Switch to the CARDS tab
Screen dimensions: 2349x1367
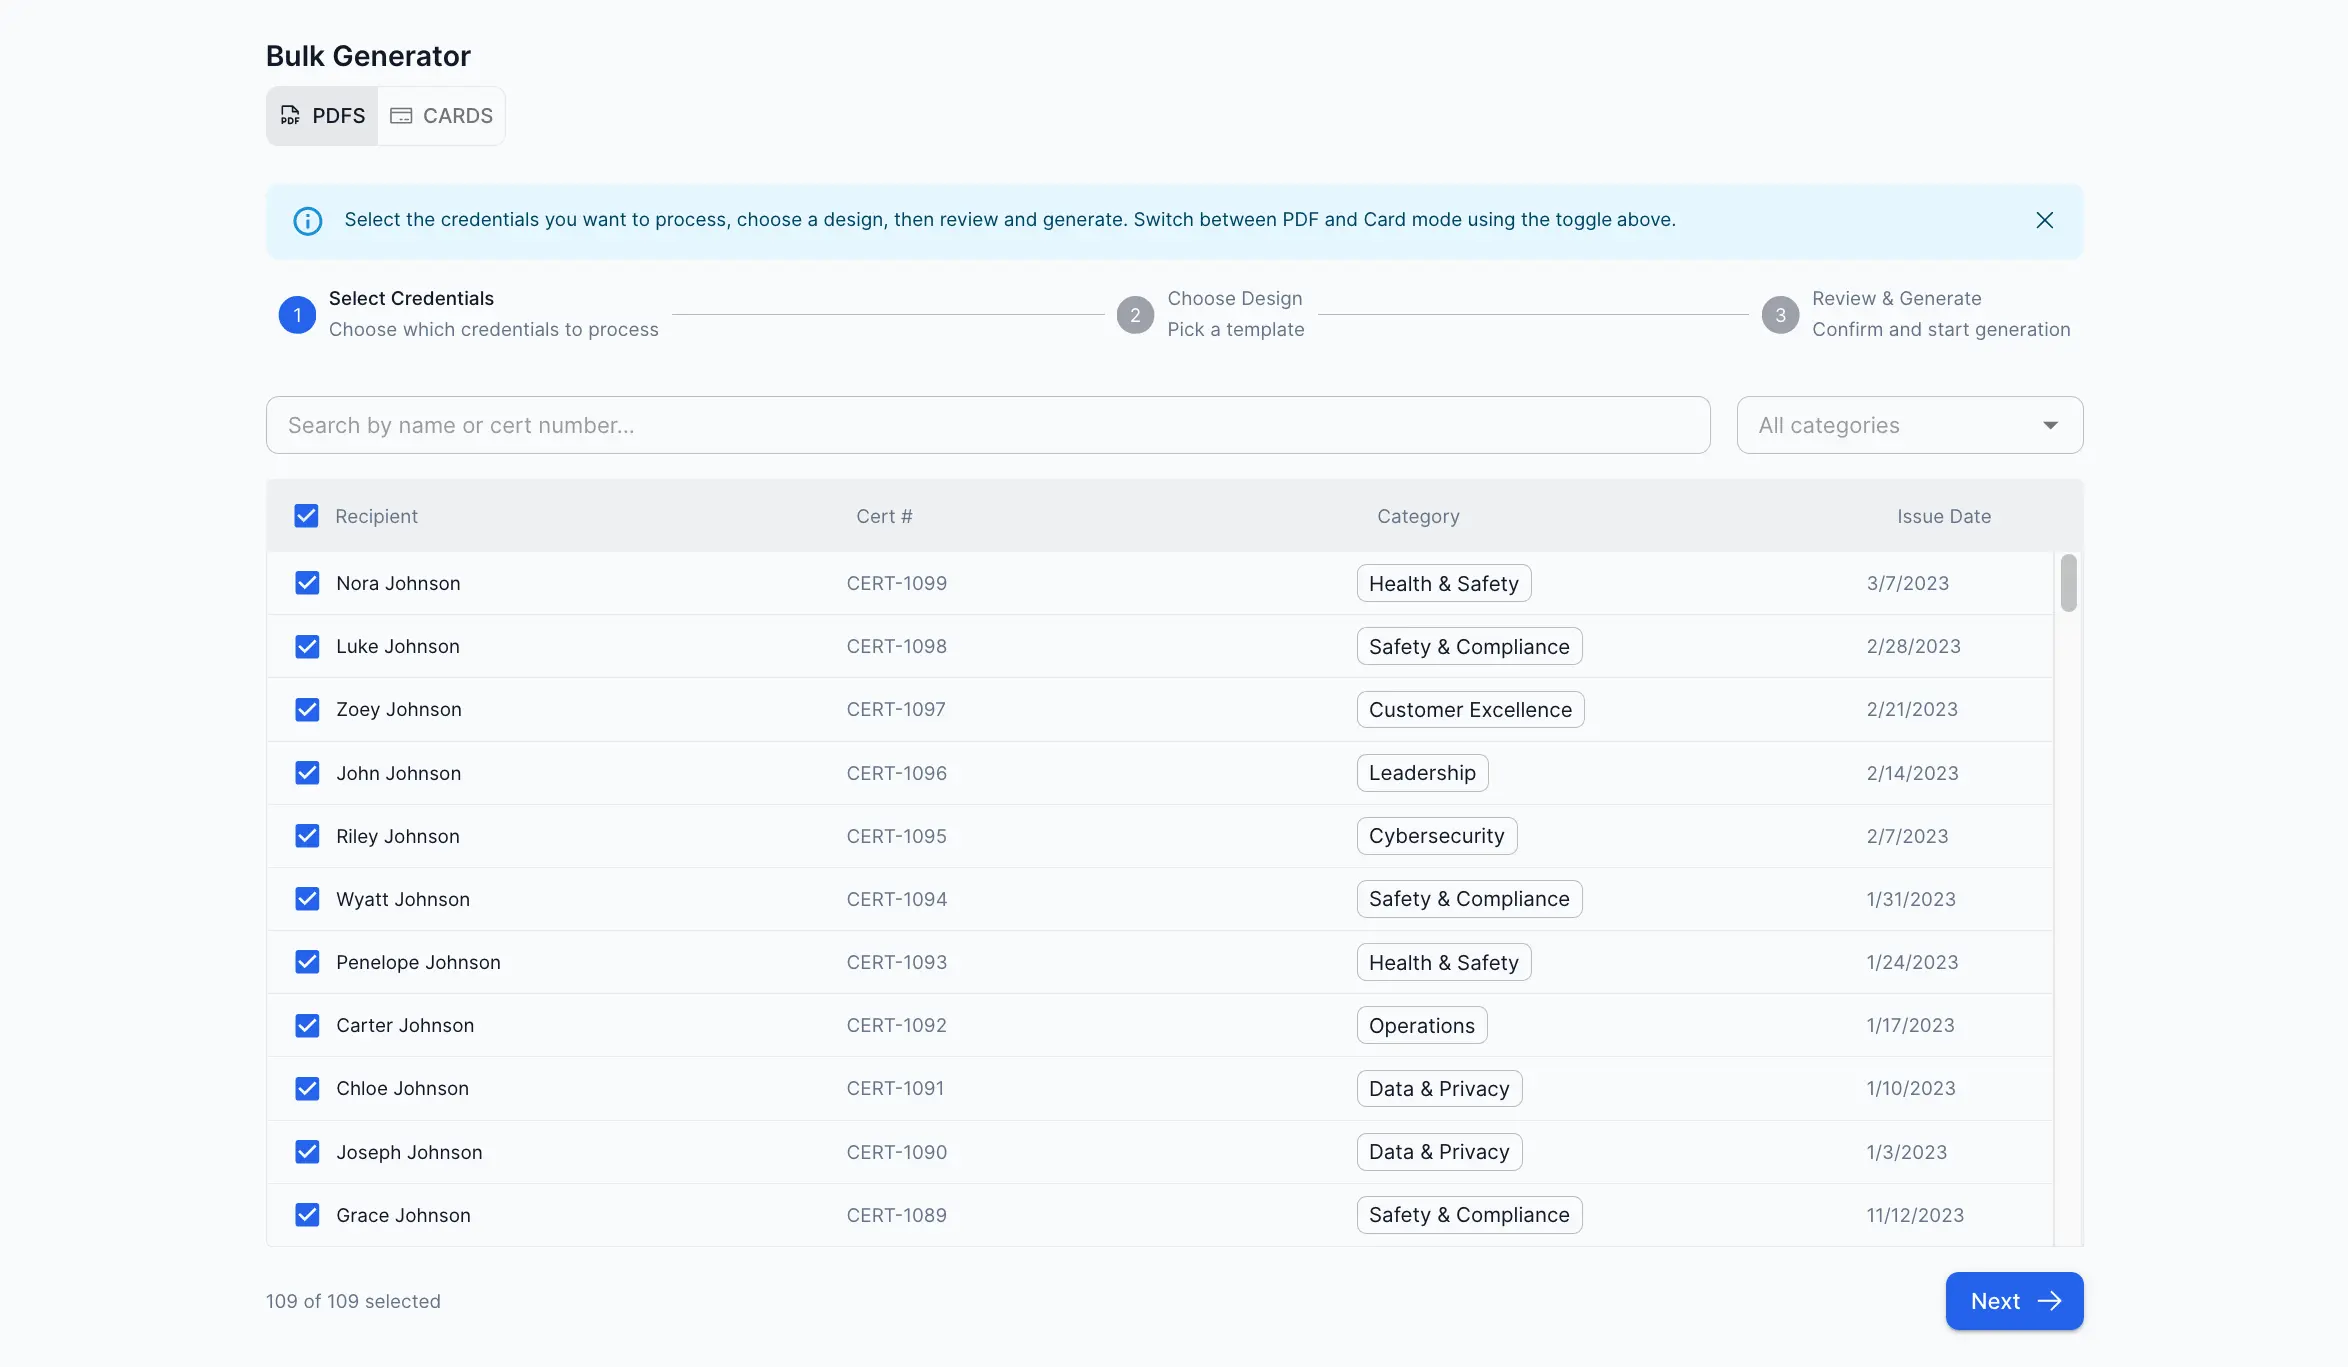(441, 115)
